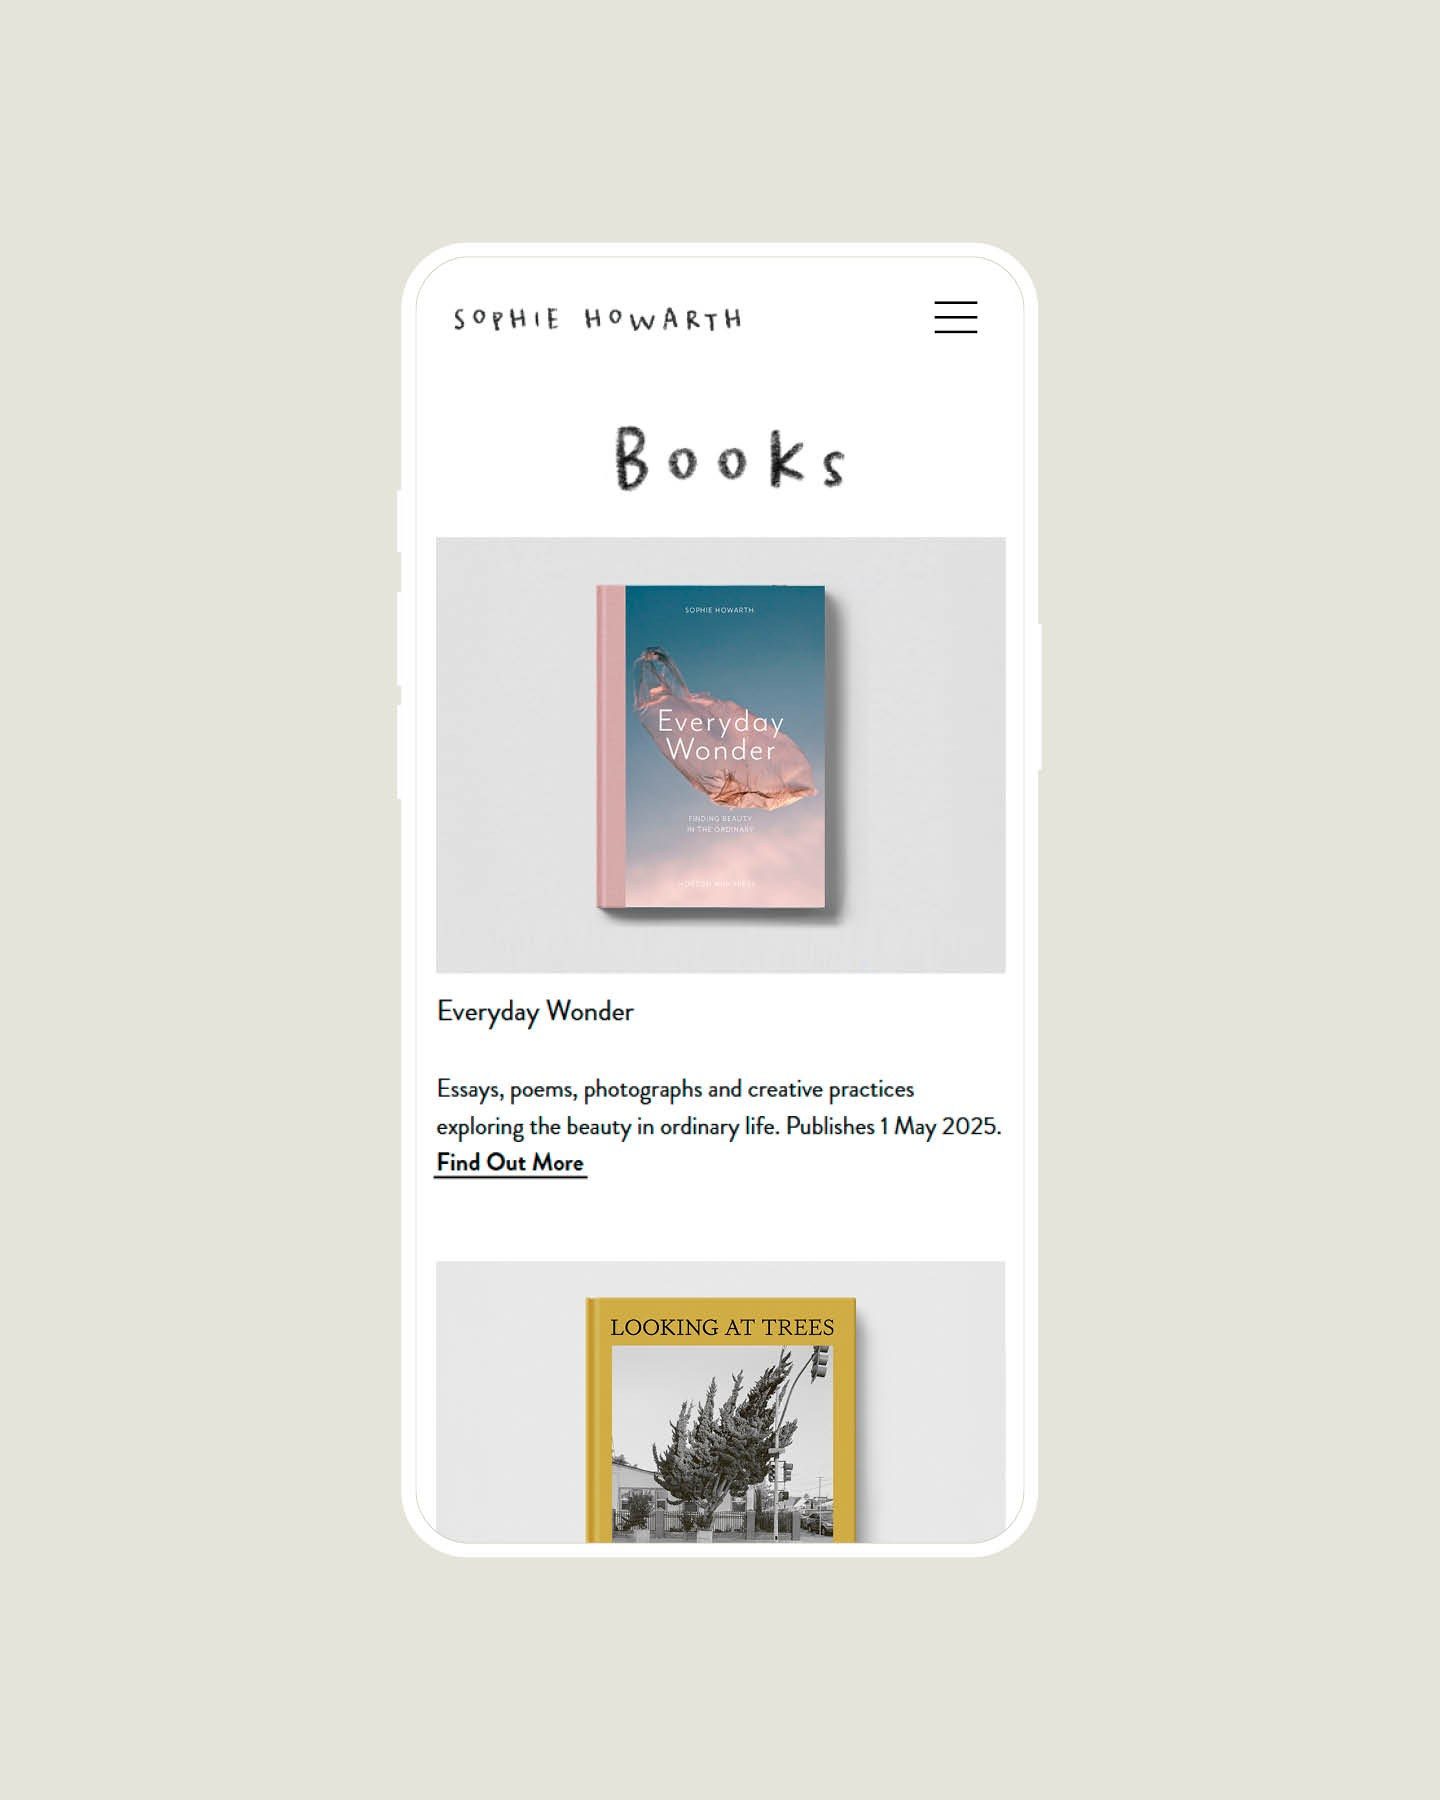Click the Everyday Wonder heading below image
Screen dimensions: 1440x1800
[x=535, y=1012]
